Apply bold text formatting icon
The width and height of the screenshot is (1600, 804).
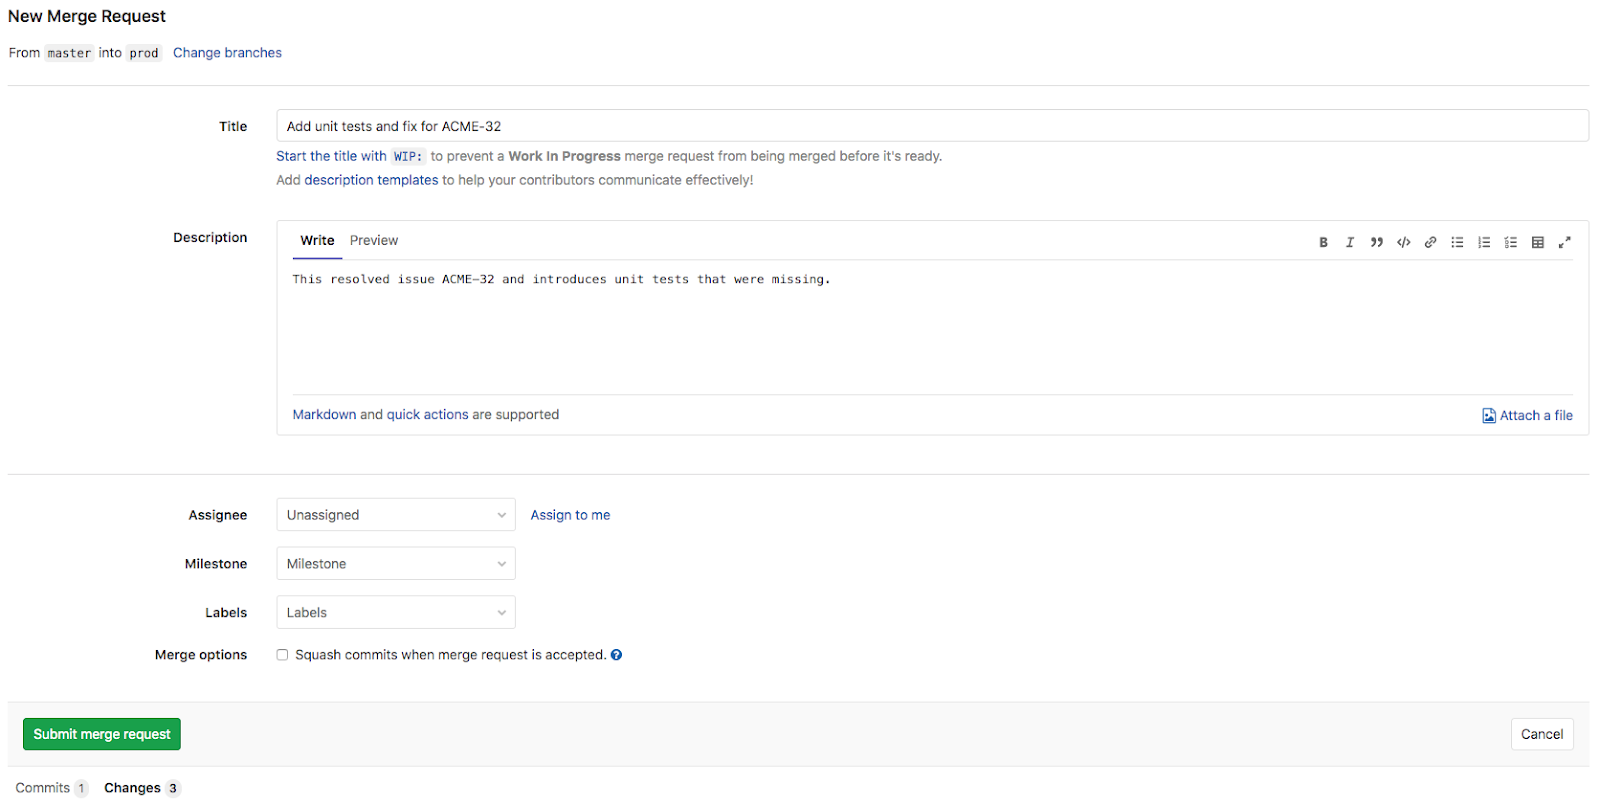click(1323, 242)
